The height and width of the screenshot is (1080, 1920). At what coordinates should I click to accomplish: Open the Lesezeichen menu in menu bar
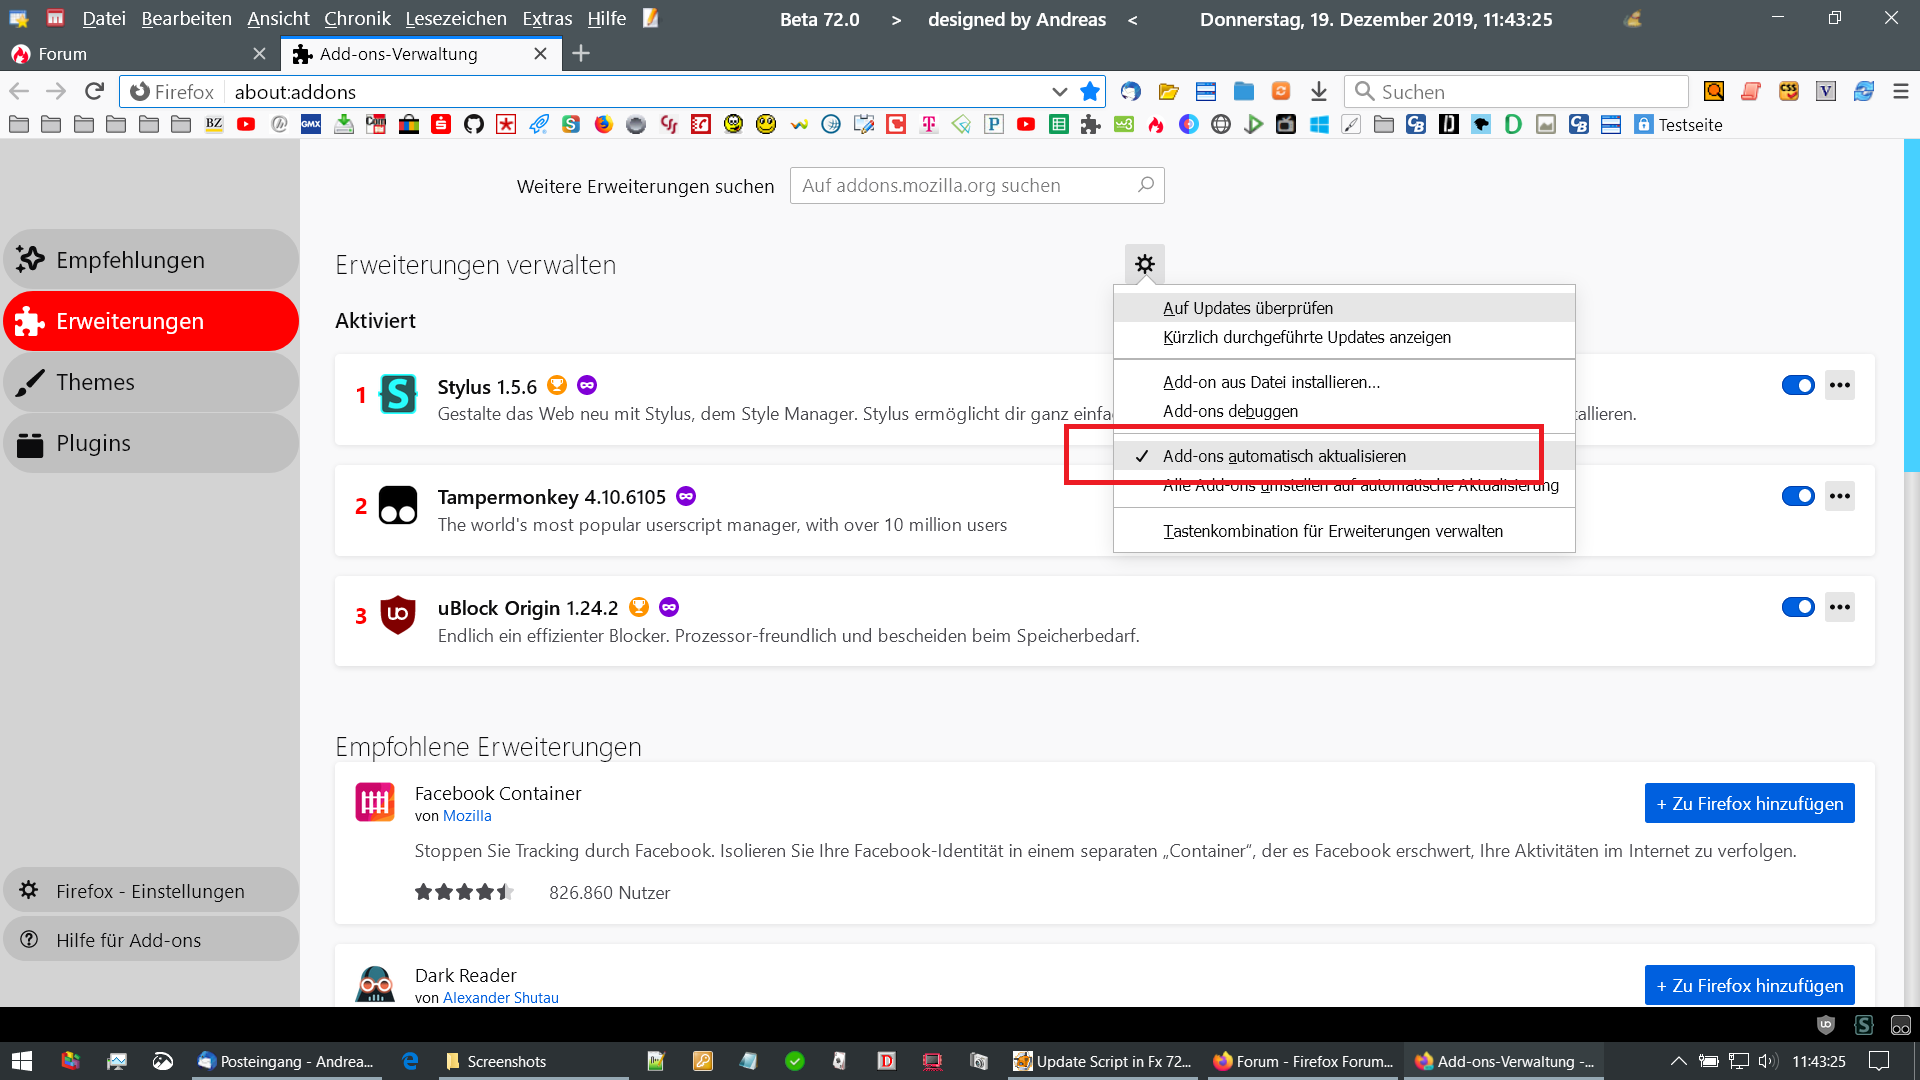(455, 19)
